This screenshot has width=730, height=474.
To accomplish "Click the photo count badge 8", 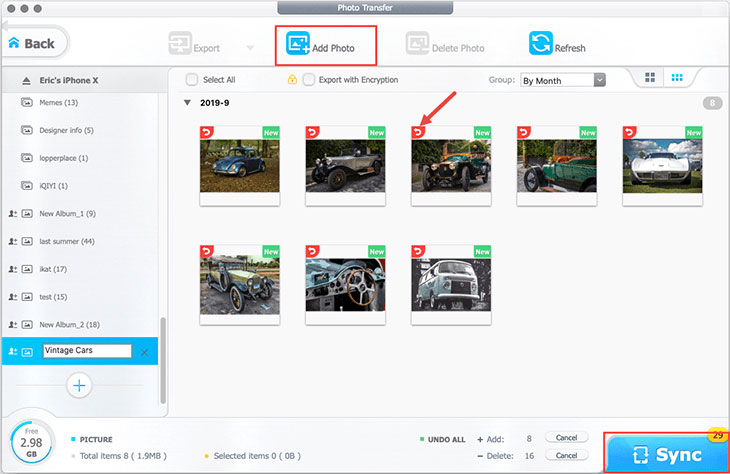I will tap(712, 103).
